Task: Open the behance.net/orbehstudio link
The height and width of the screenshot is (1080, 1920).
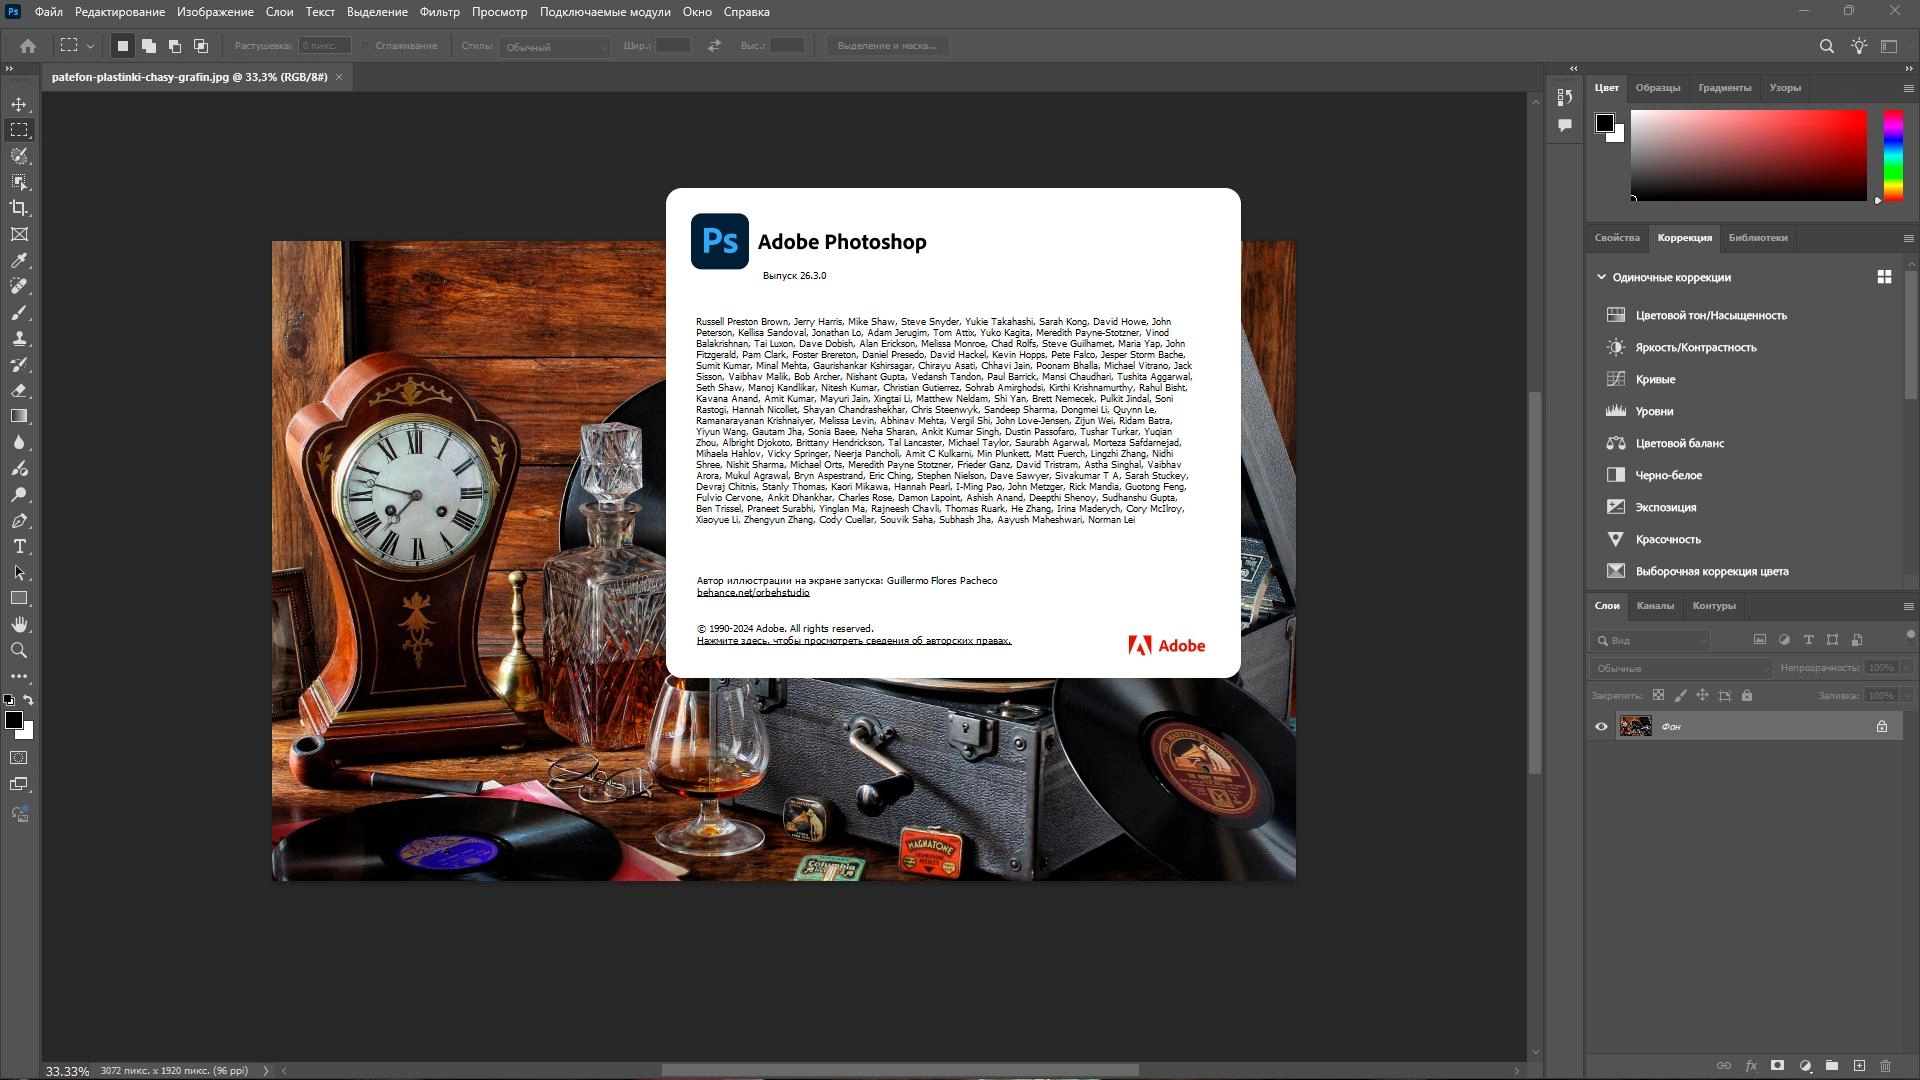Action: (x=753, y=593)
